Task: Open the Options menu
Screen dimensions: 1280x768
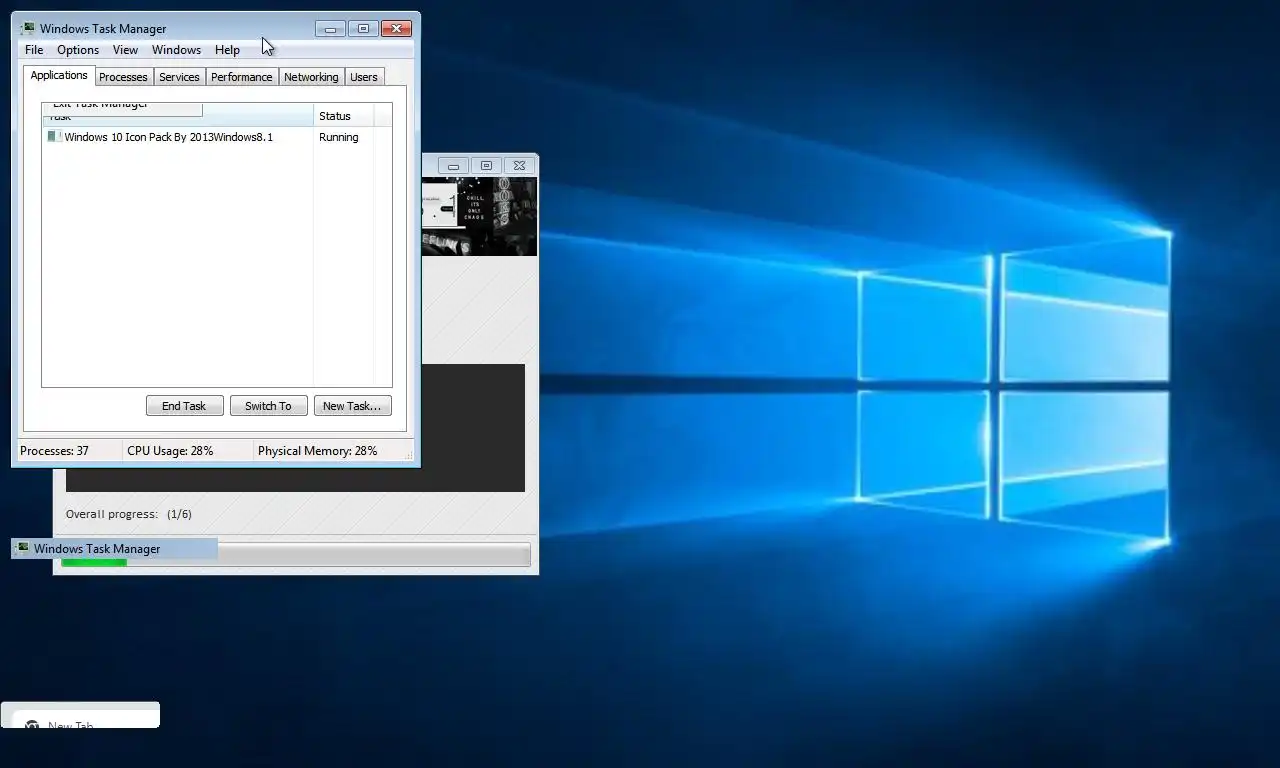Action: pos(78,50)
